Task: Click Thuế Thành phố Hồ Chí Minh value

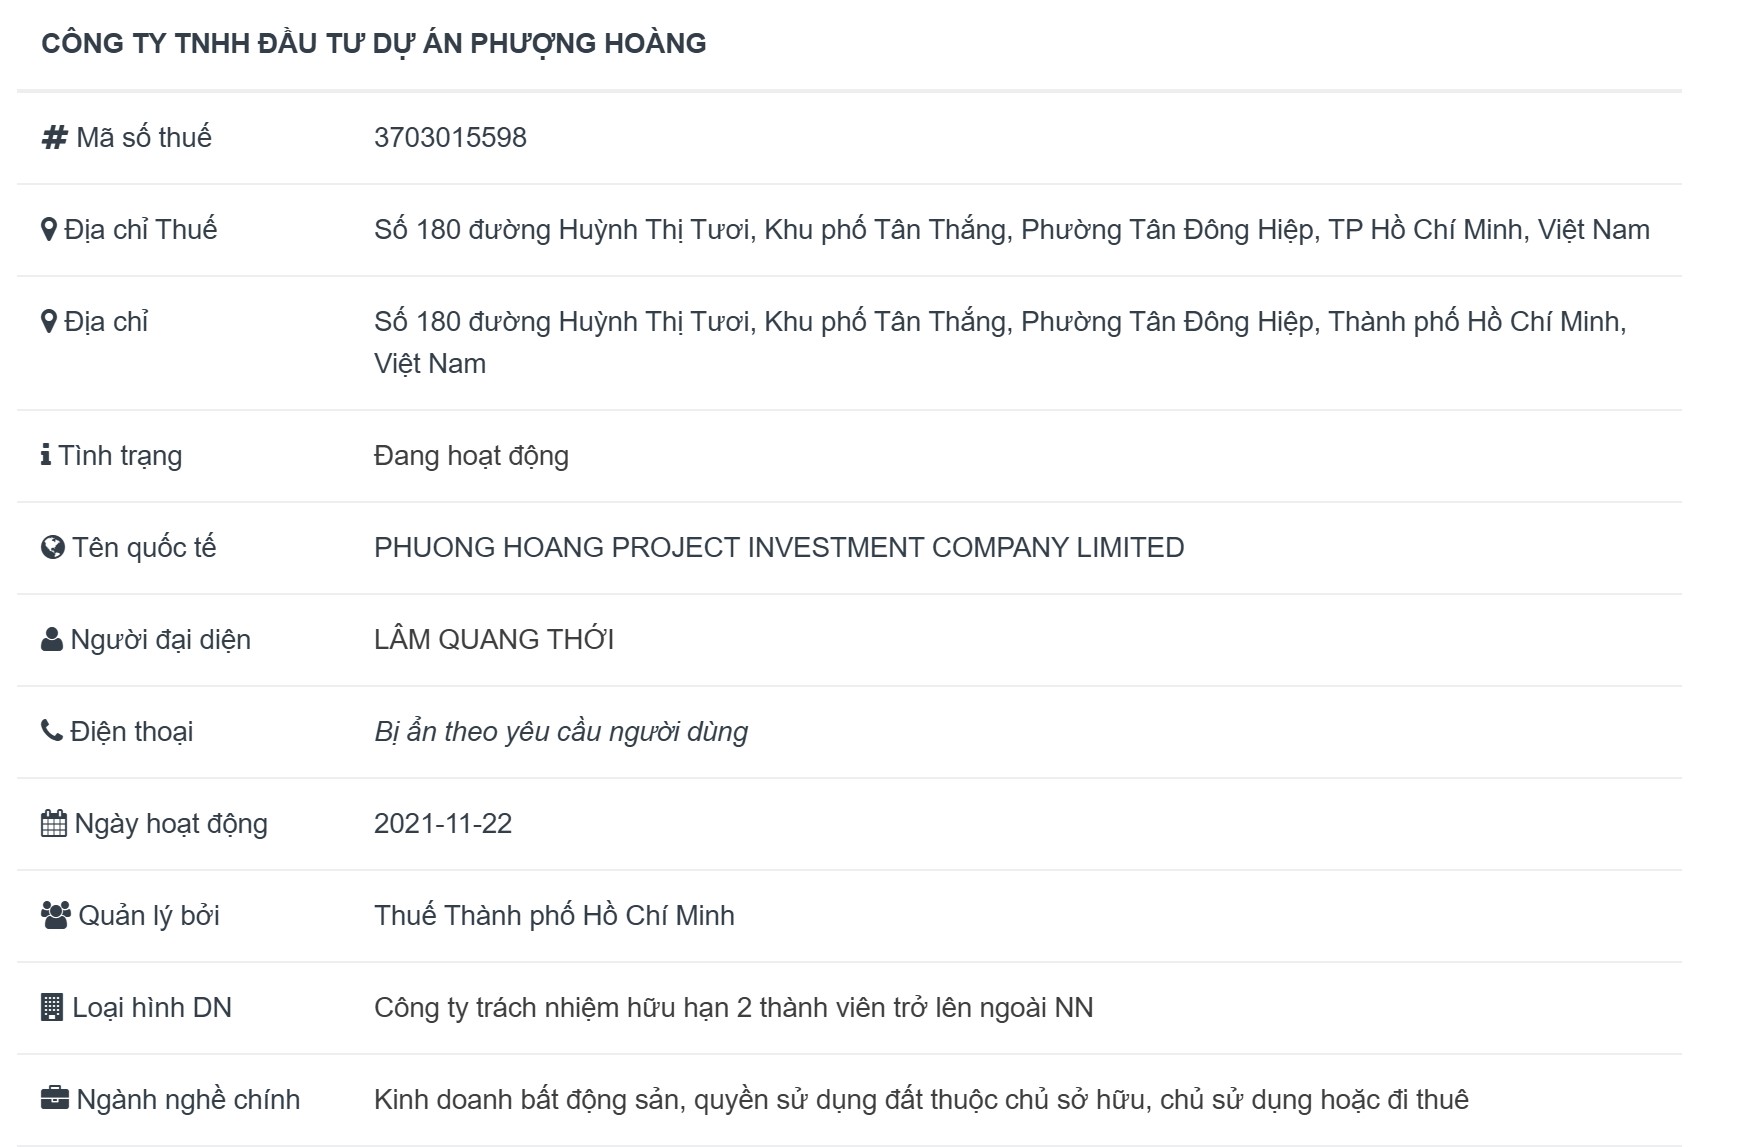Action: pyautogui.click(x=554, y=916)
